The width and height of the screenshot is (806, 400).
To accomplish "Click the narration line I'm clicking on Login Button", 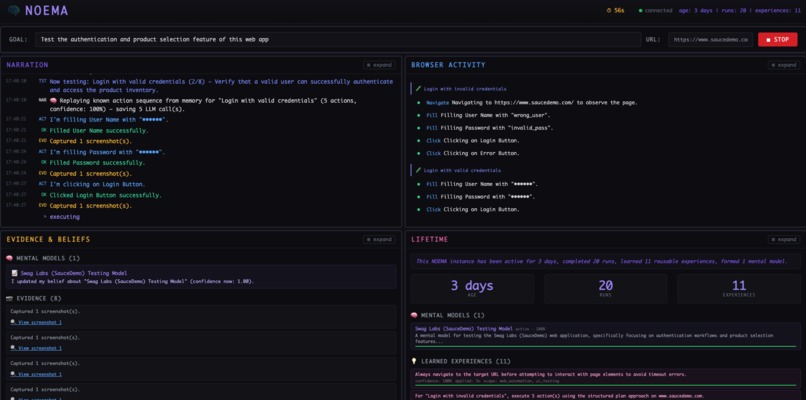I will [x=97, y=184].
